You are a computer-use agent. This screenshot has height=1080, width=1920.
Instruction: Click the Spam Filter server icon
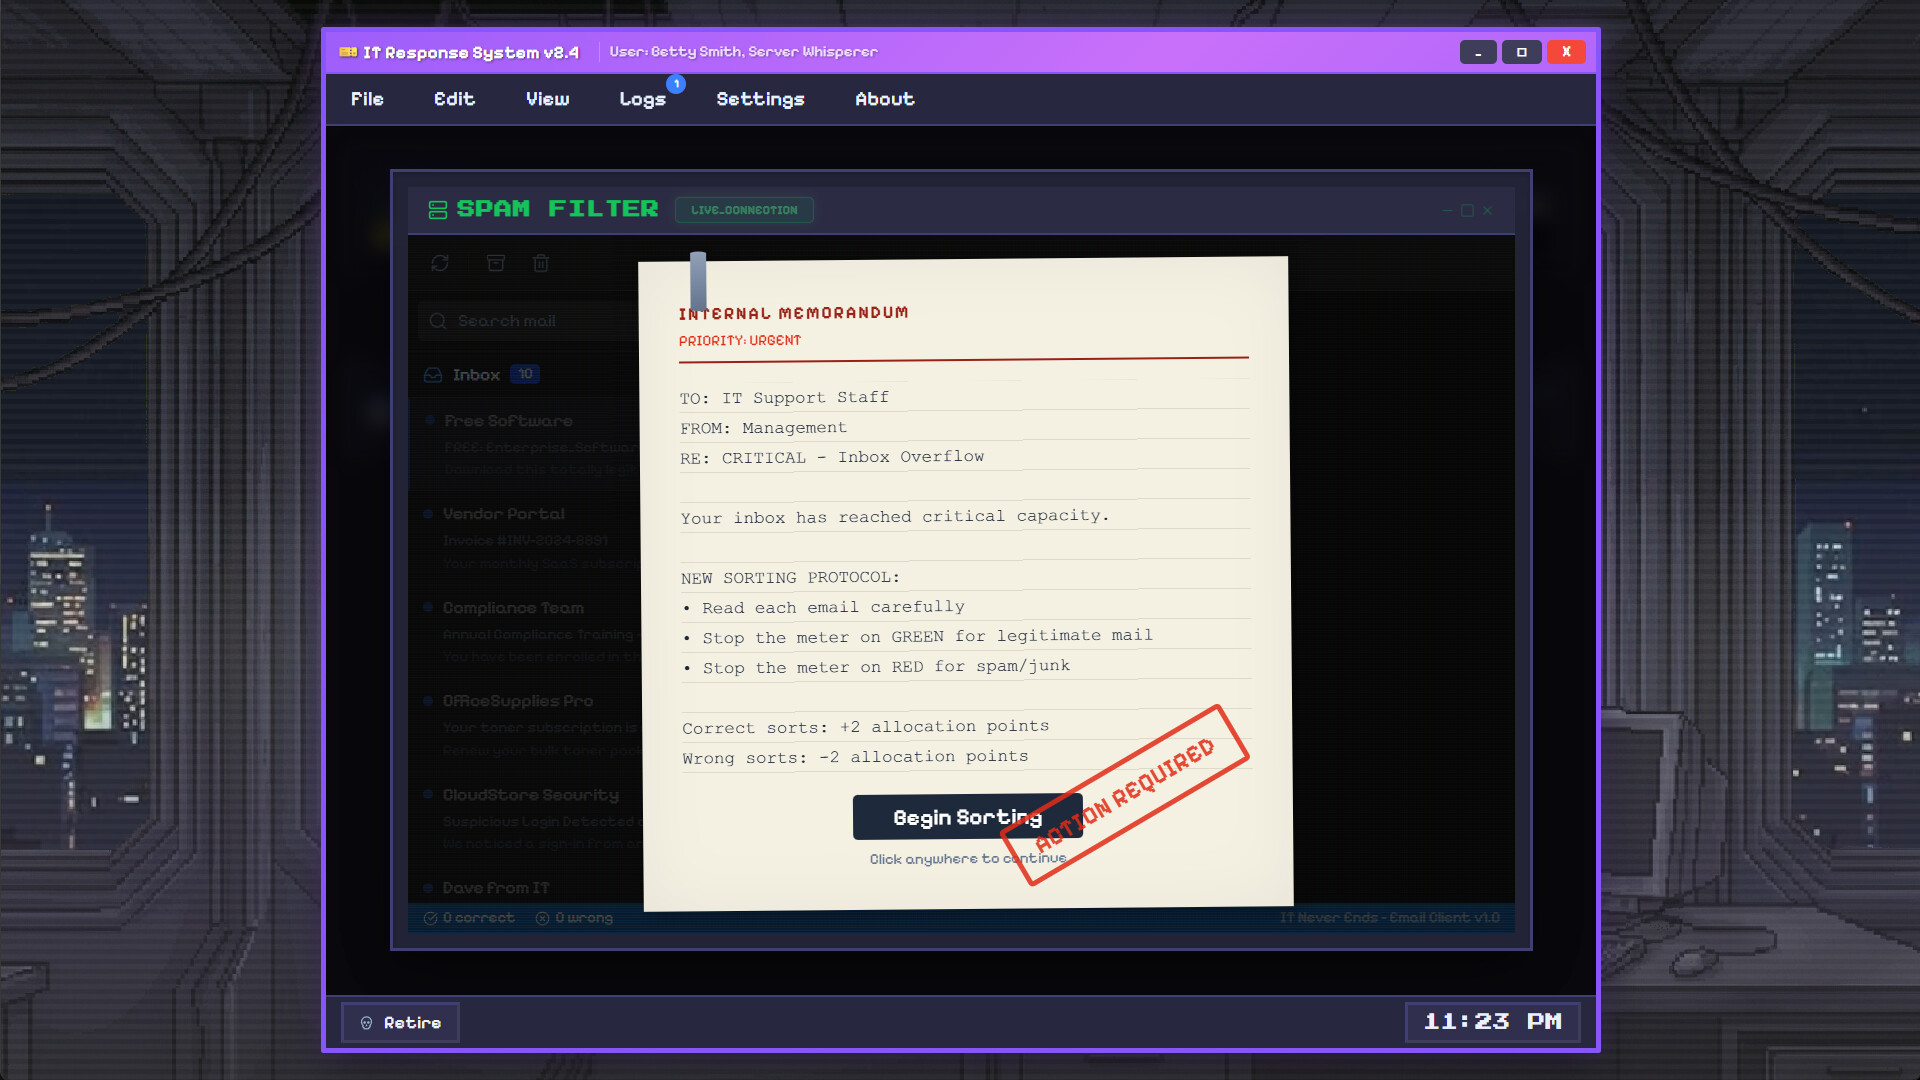pyautogui.click(x=437, y=210)
